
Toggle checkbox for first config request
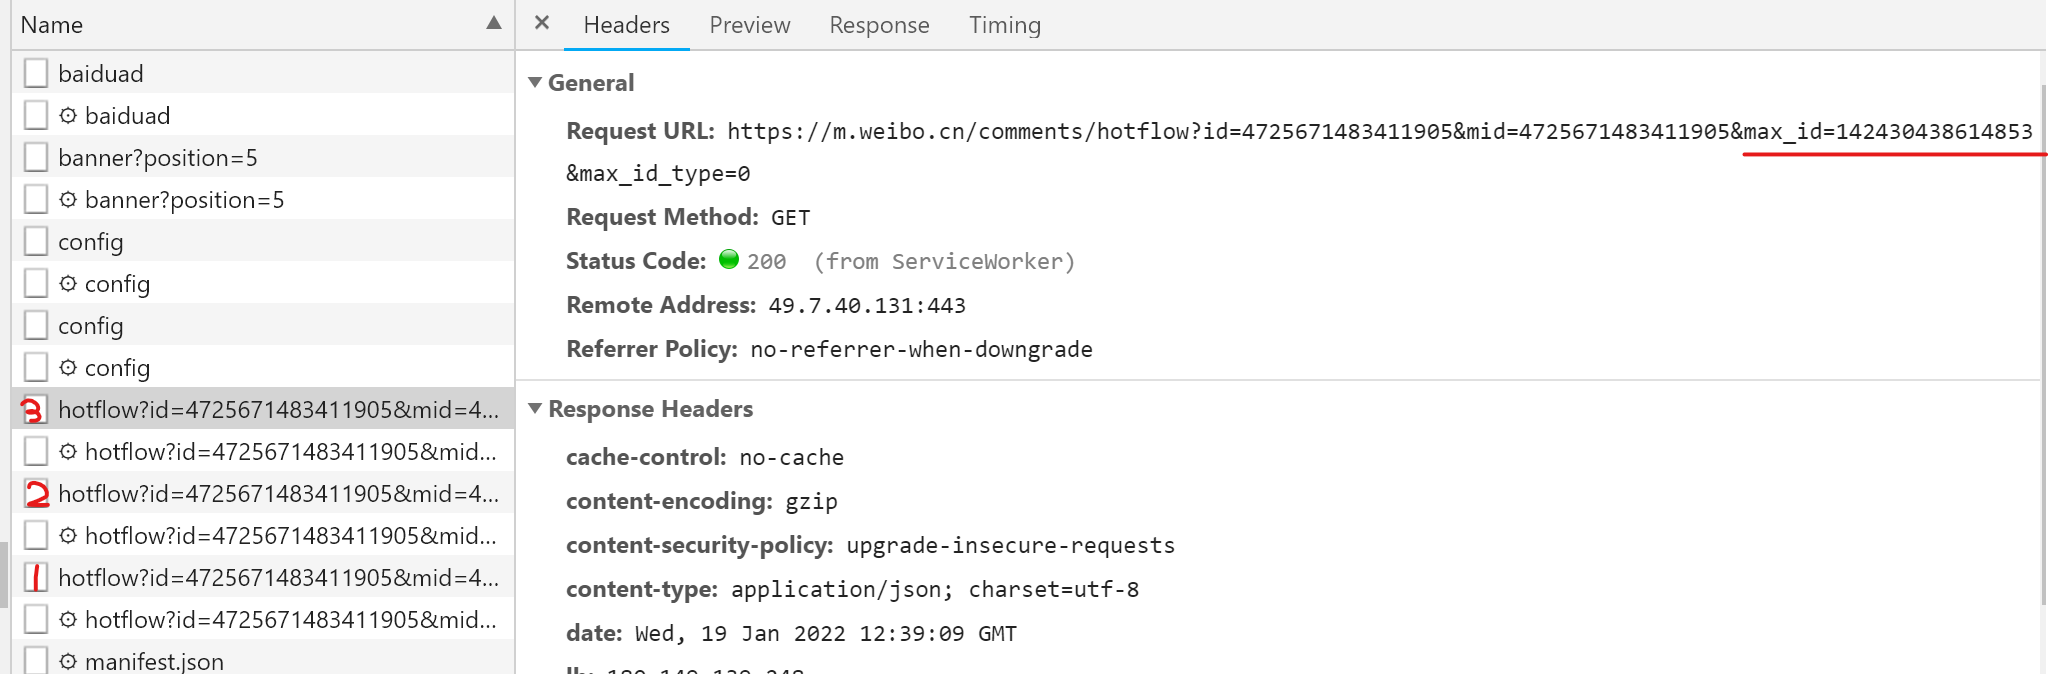(36, 241)
